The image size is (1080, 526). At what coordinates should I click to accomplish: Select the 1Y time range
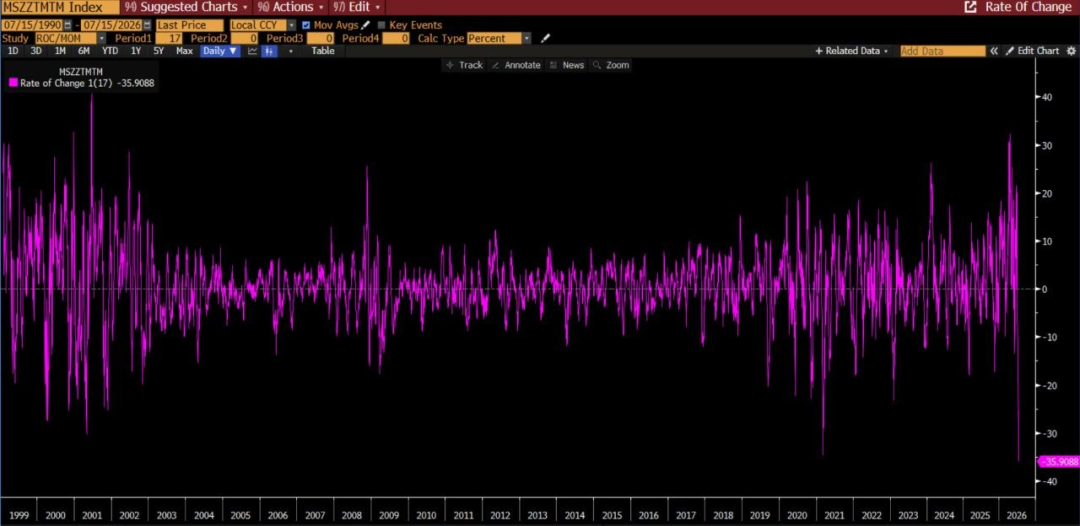pos(136,51)
